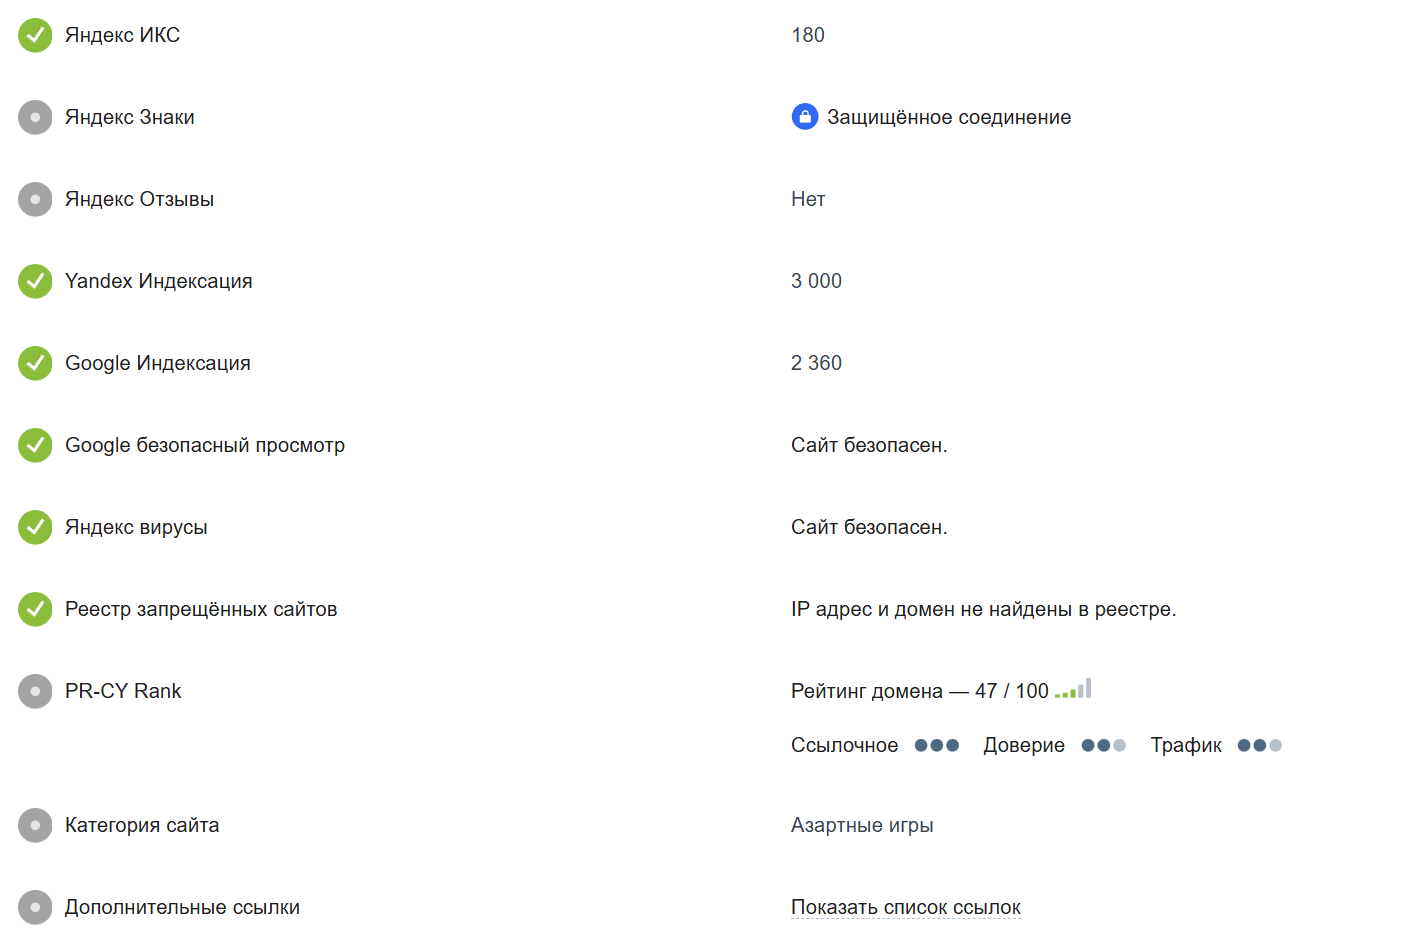Click the green checkmark beside Яндекс ИКС
Viewport: 1419px width, 937px height.
point(34,34)
